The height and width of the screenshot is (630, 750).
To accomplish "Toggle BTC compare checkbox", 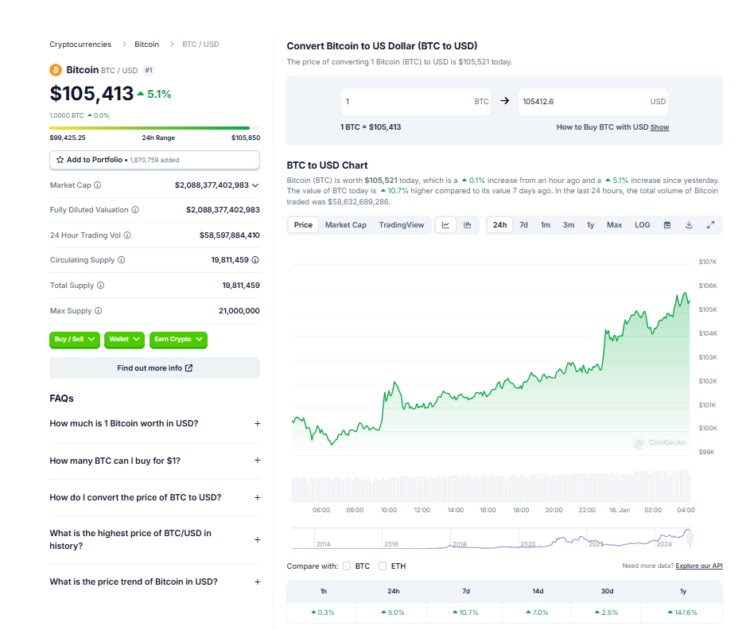I will 347,566.
